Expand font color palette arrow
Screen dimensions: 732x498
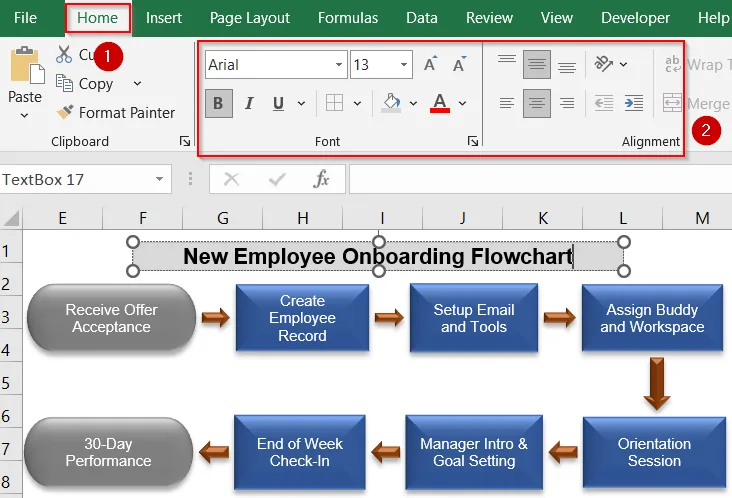(462, 103)
